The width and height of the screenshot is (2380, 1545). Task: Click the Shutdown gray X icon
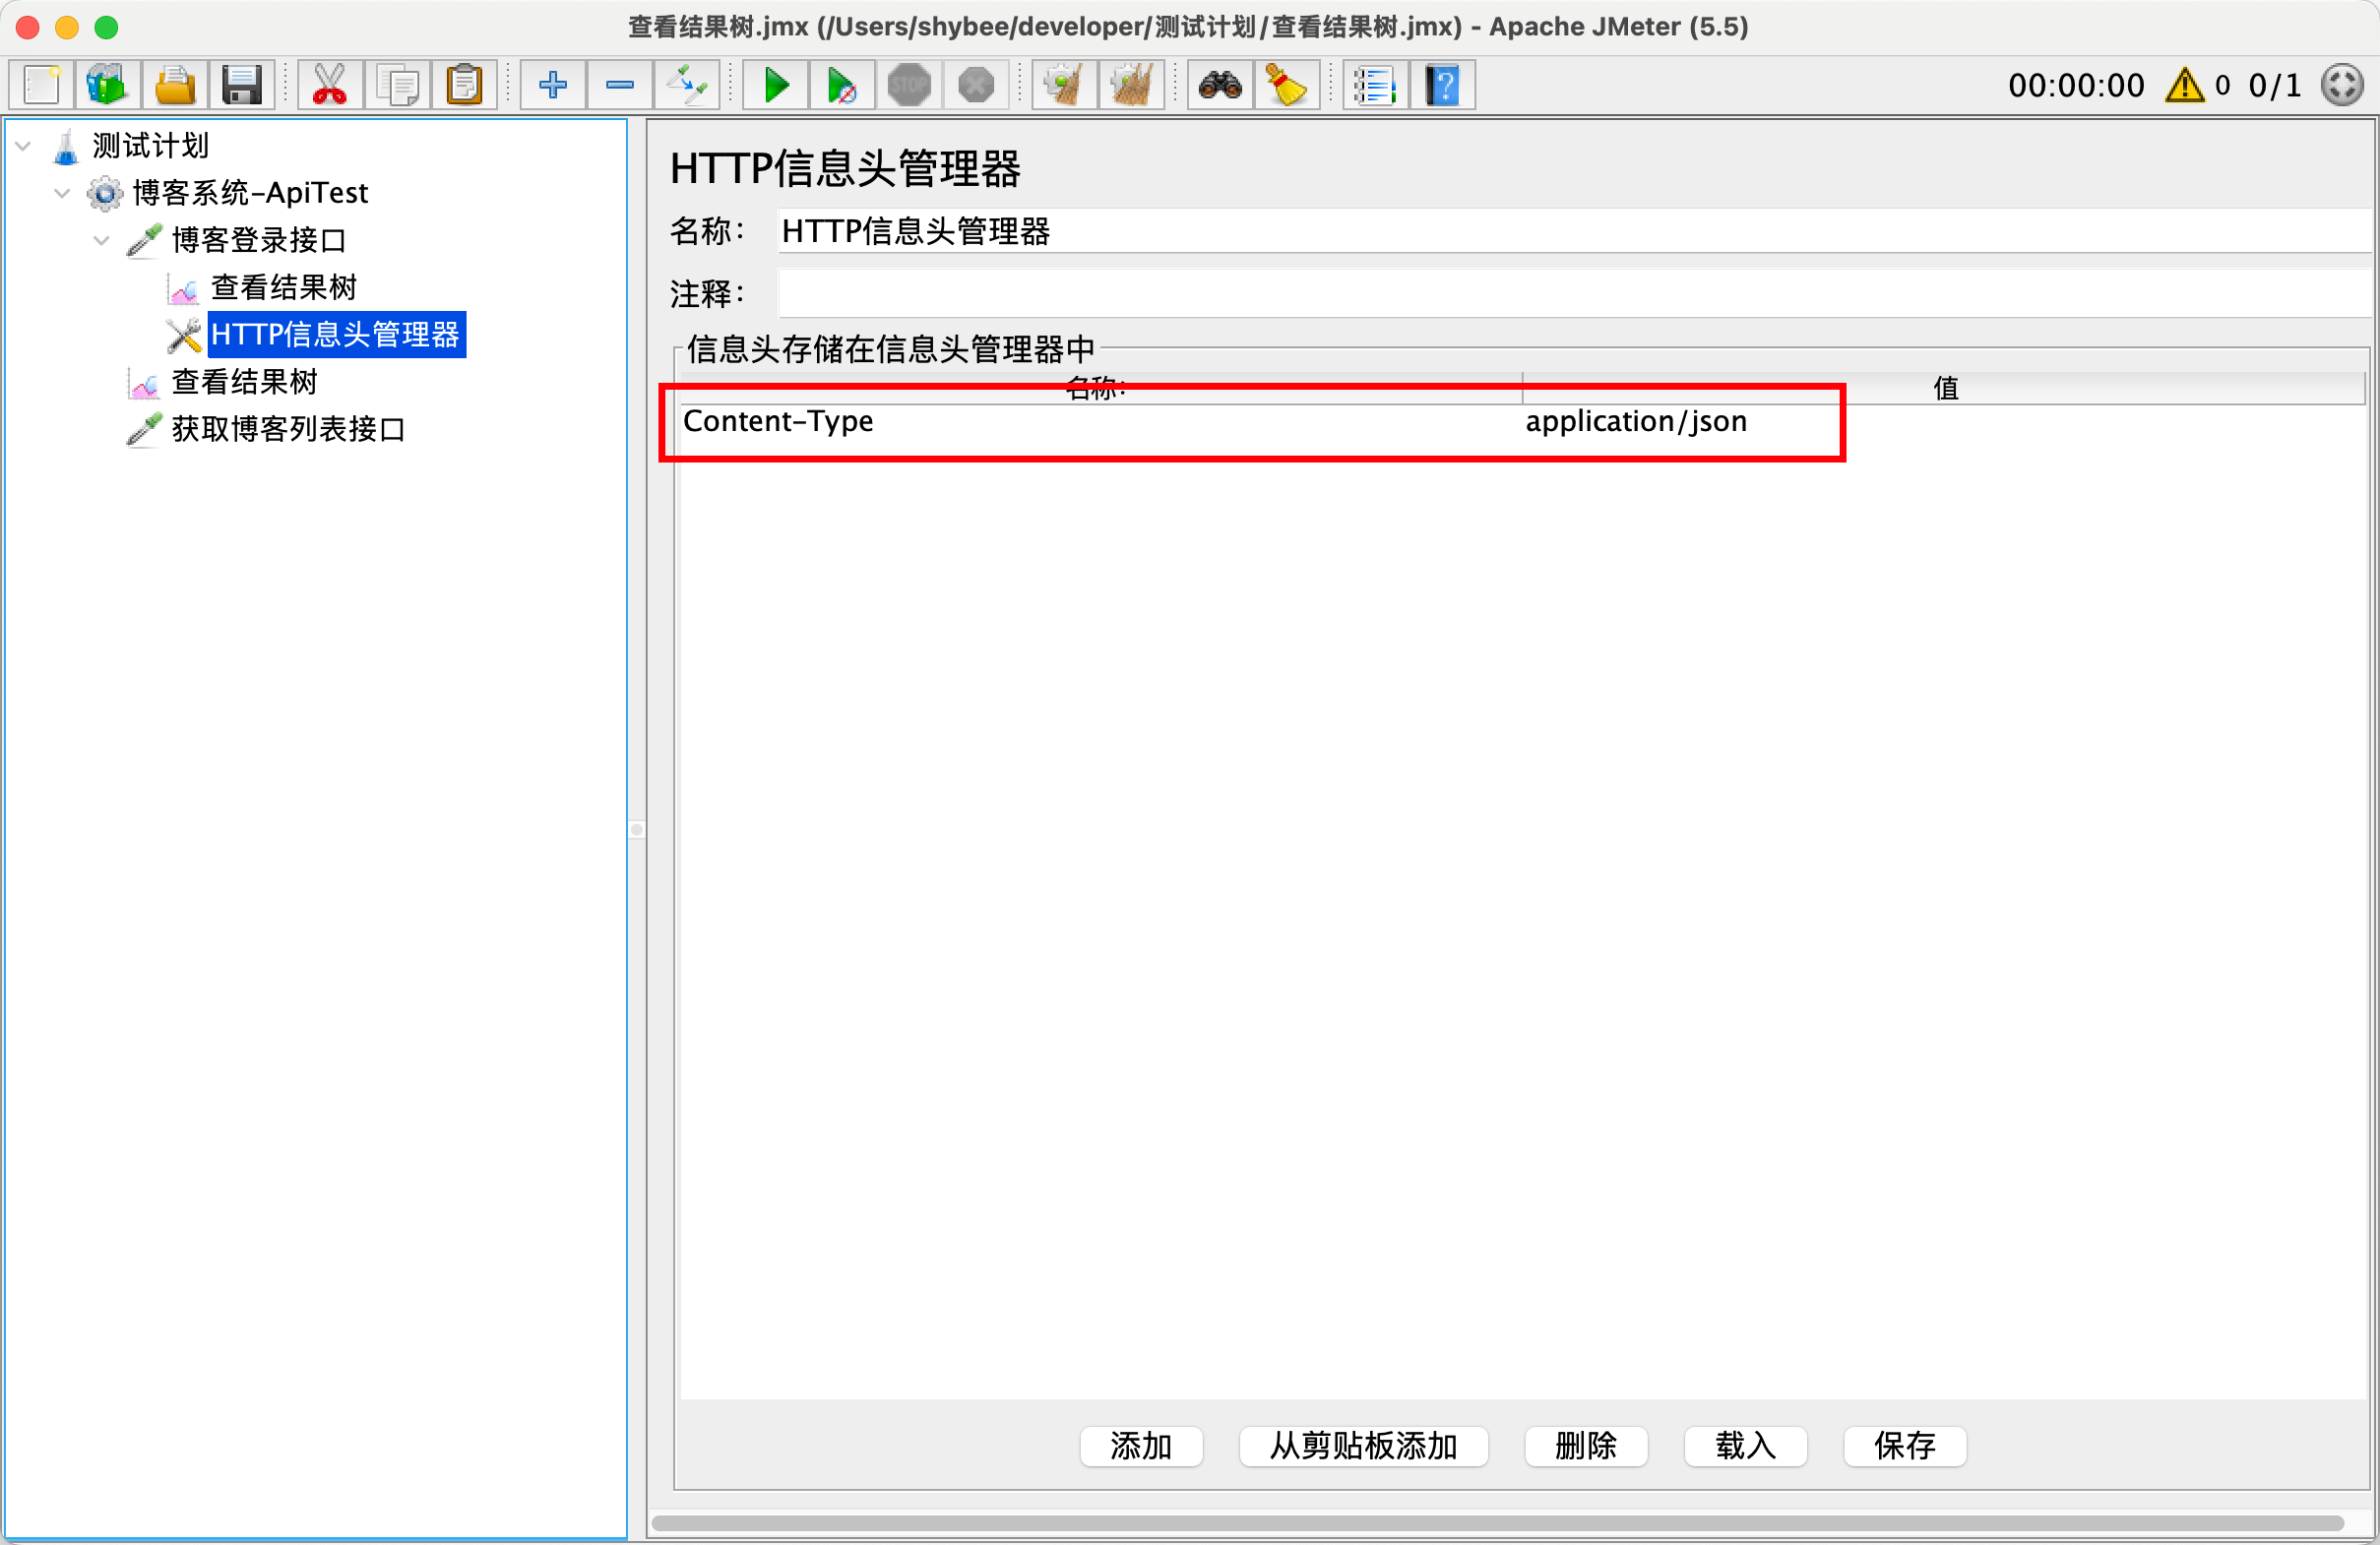point(976,85)
